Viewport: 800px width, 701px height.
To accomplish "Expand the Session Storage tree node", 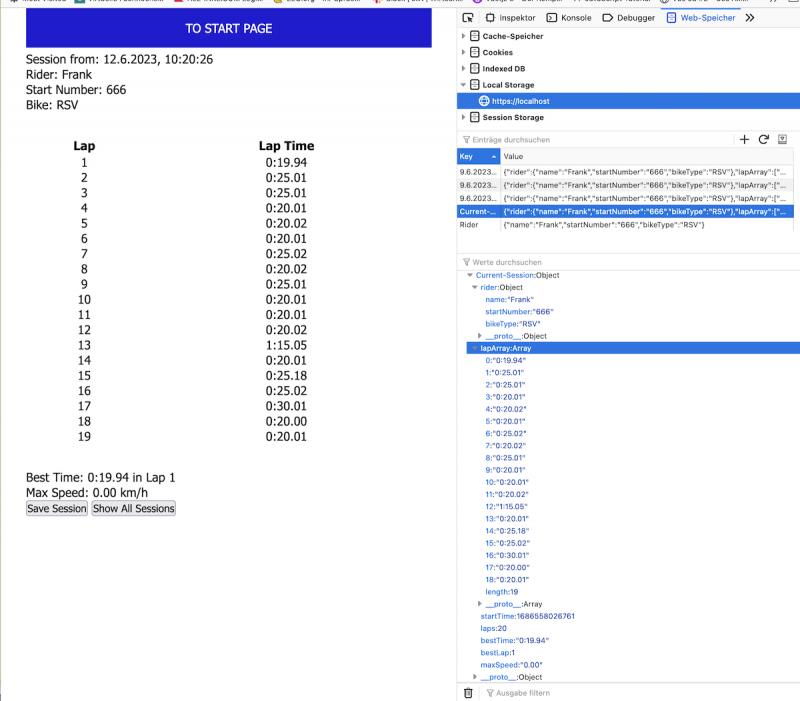I will pyautogui.click(x=463, y=117).
